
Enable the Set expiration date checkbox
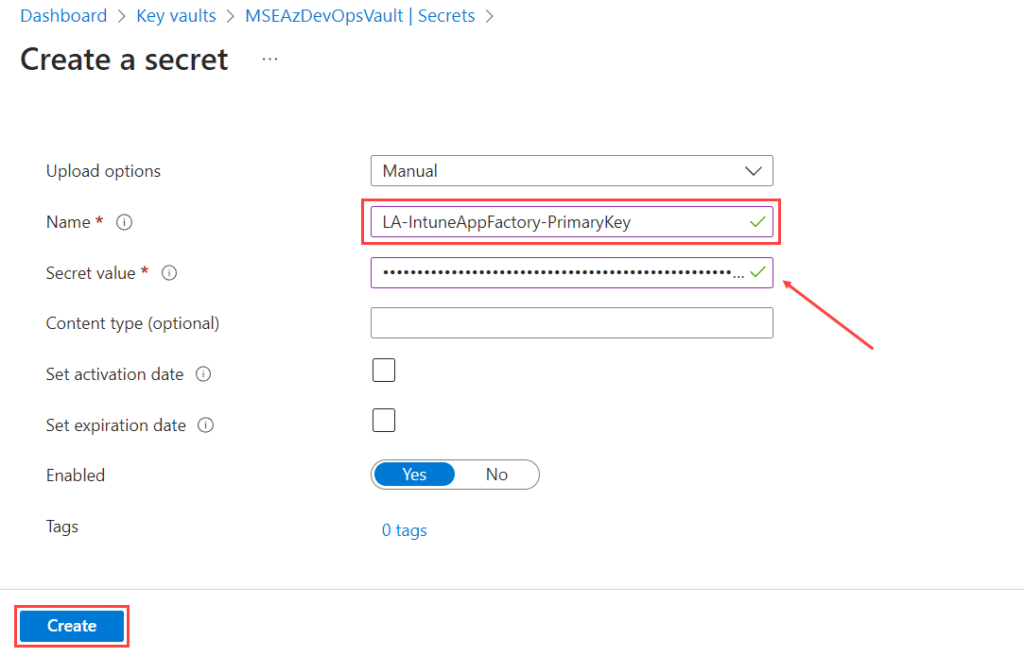click(x=383, y=421)
